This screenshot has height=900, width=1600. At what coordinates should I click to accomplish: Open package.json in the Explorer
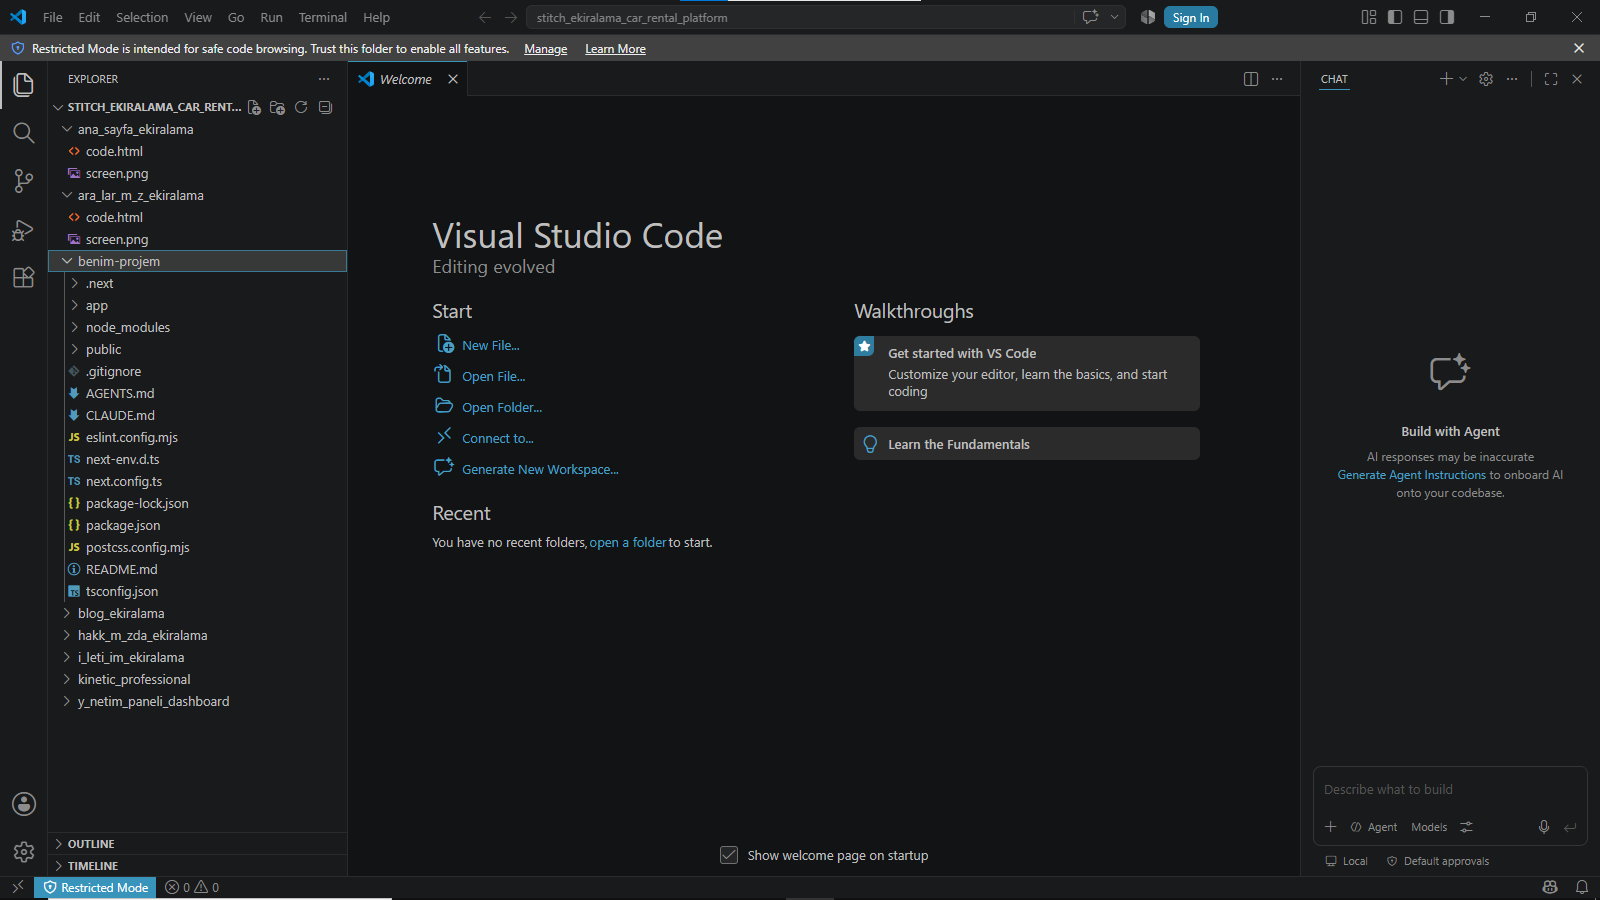pyautogui.click(x=198, y=525)
